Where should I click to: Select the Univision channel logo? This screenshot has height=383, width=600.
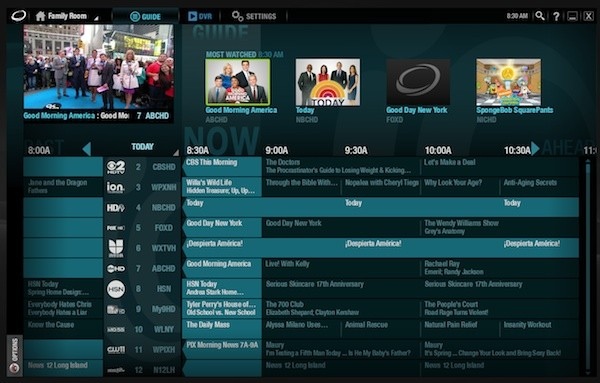116,248
